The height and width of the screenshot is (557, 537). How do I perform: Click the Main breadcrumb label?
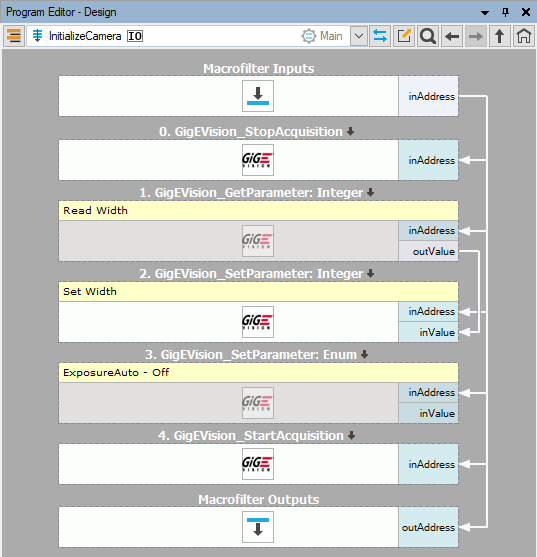coord(331,36)
